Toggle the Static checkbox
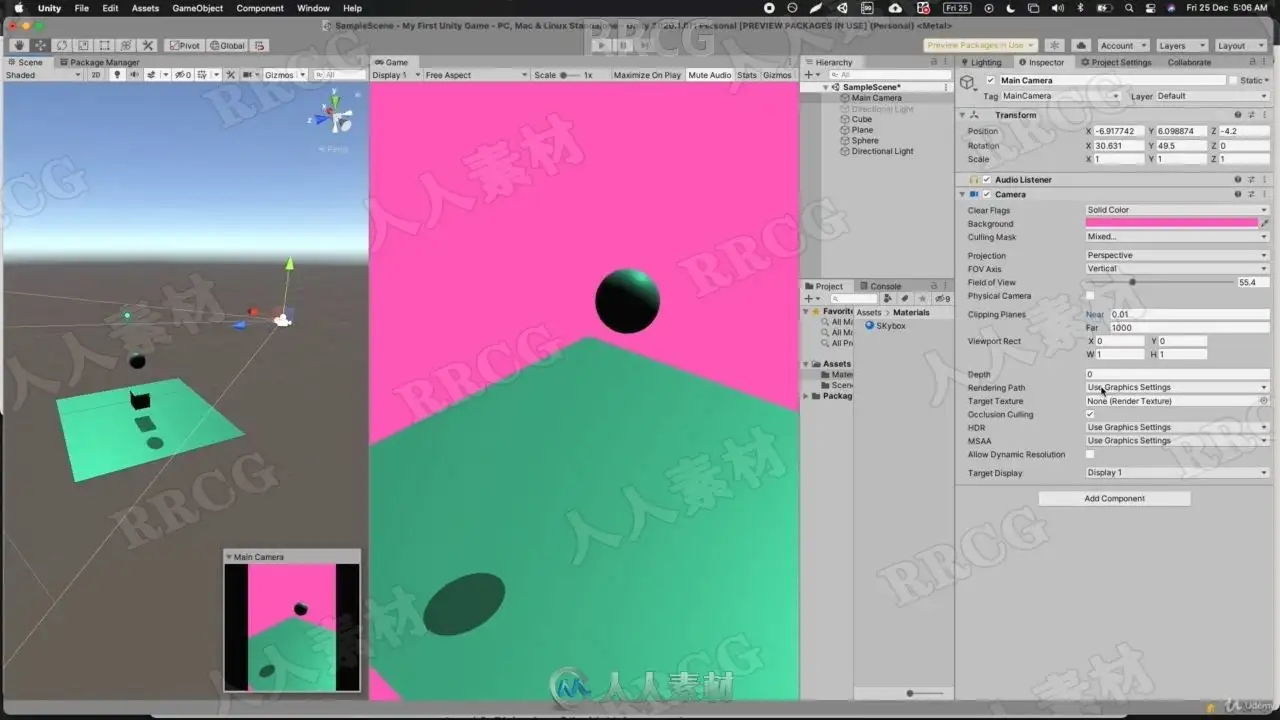1280x720 pixels. [1235, 80]
